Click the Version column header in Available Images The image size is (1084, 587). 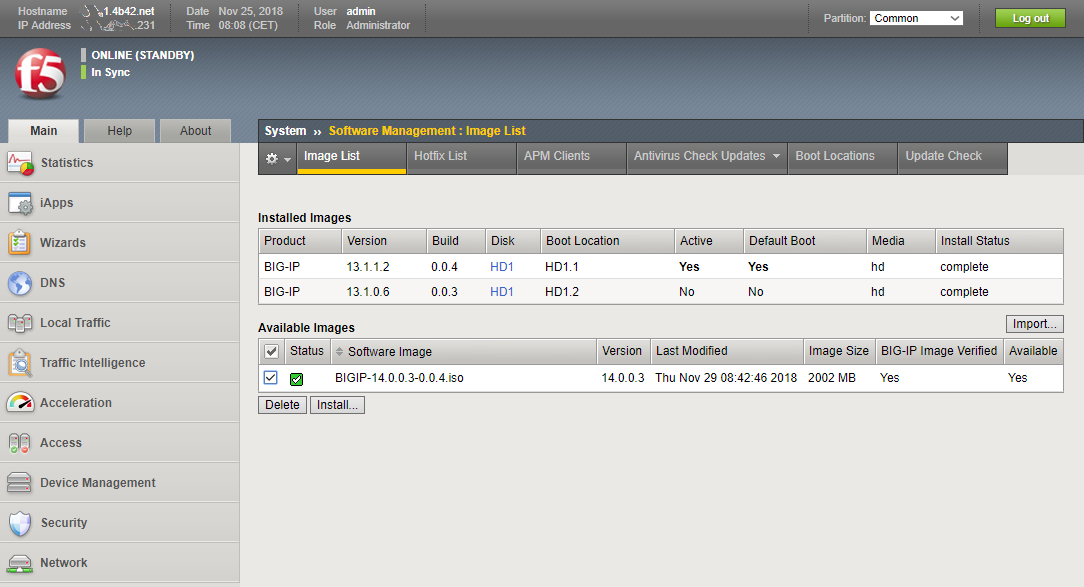(x=622, y=351)
